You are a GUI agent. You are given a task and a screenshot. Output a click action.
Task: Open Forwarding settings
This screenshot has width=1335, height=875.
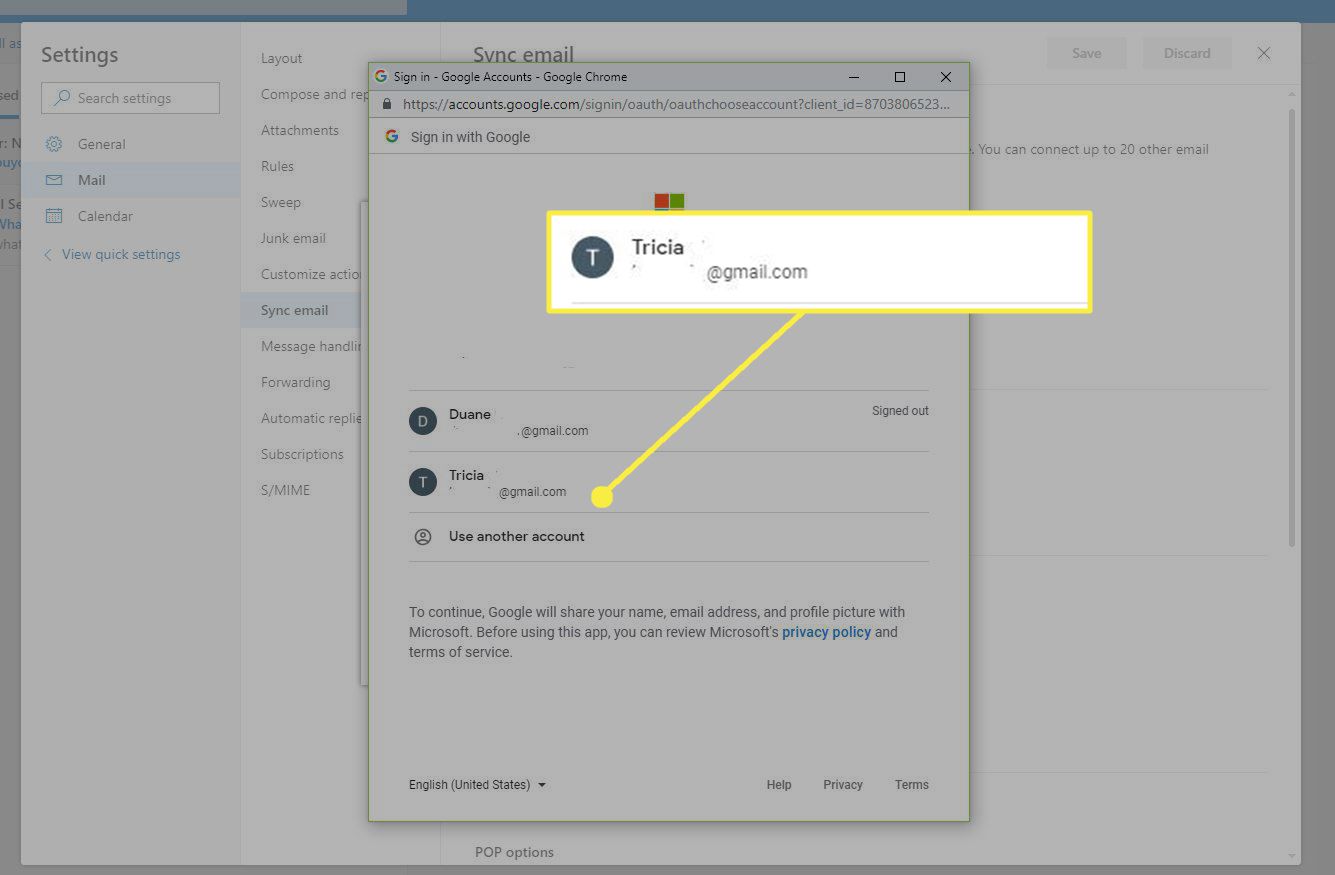click(x=295, y=382)
